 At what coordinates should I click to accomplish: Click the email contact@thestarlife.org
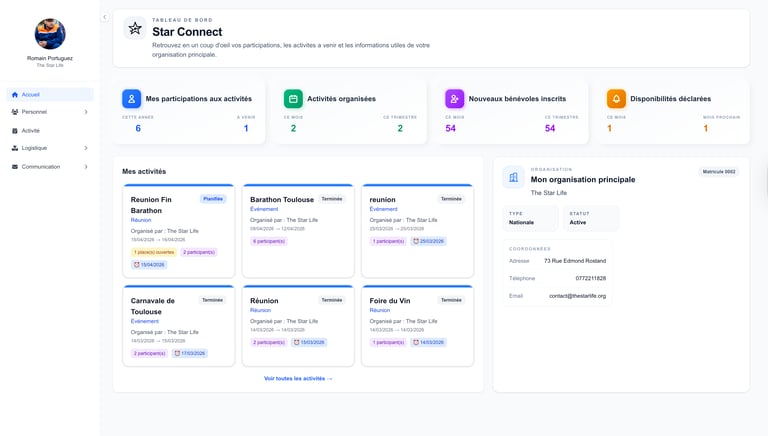(x=577, y=296)
